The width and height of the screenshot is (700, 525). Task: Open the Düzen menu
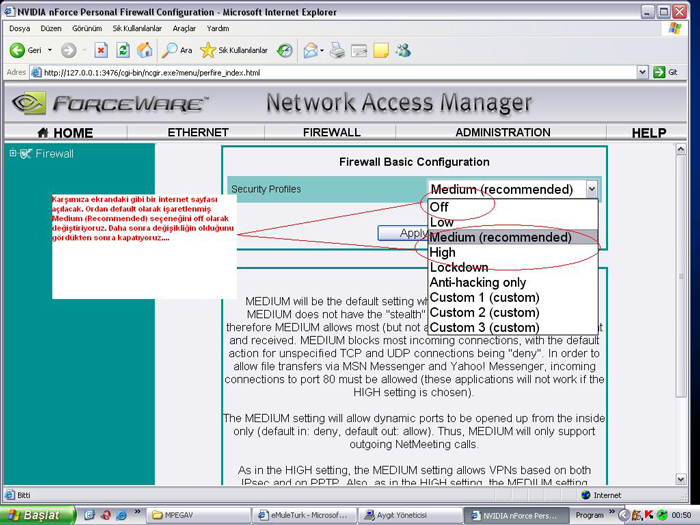pyautogui.click(x=51, y=29)
